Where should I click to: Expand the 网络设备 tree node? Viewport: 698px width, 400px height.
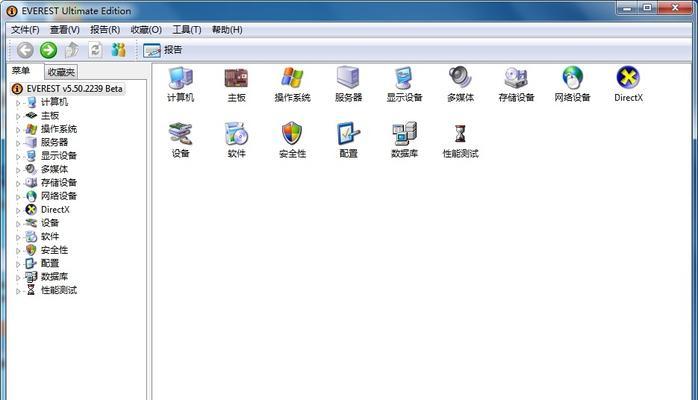click(x=18, y=196)
